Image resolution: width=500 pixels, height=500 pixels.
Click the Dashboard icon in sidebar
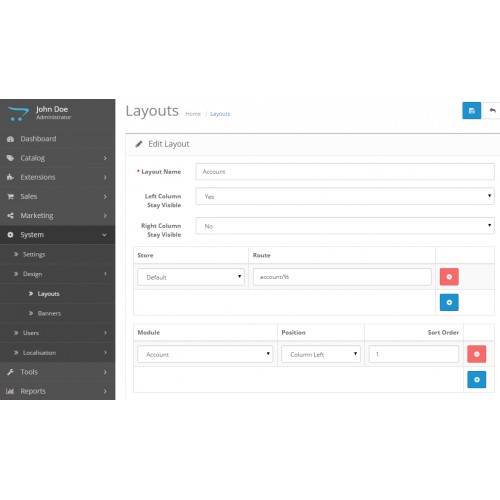pos(10,139)
